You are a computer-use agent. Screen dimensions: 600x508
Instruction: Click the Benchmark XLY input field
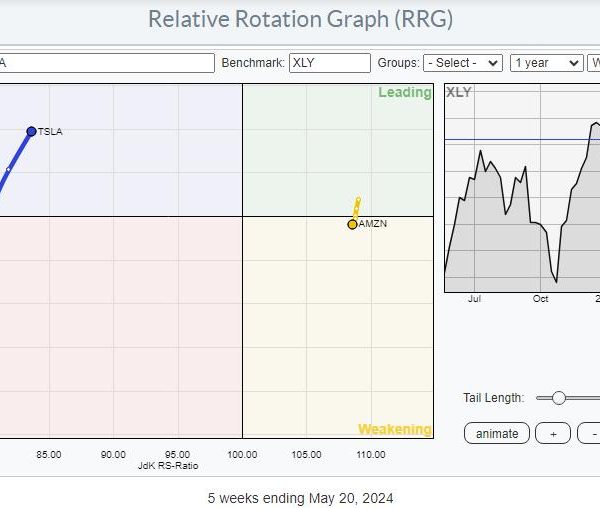(330, 63)
